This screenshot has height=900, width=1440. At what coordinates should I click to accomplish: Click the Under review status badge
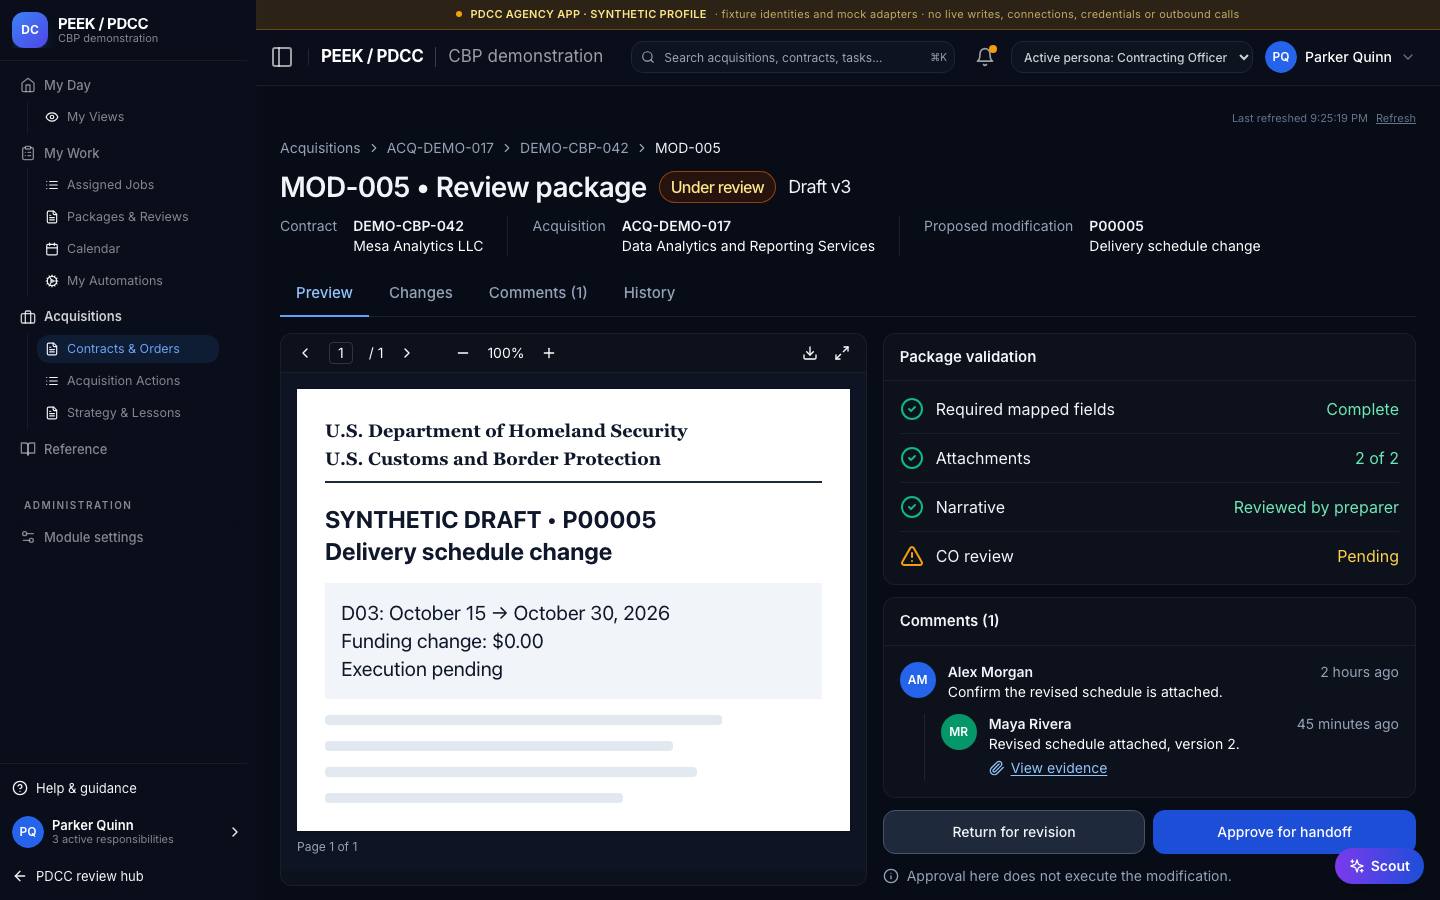point(717,187)
